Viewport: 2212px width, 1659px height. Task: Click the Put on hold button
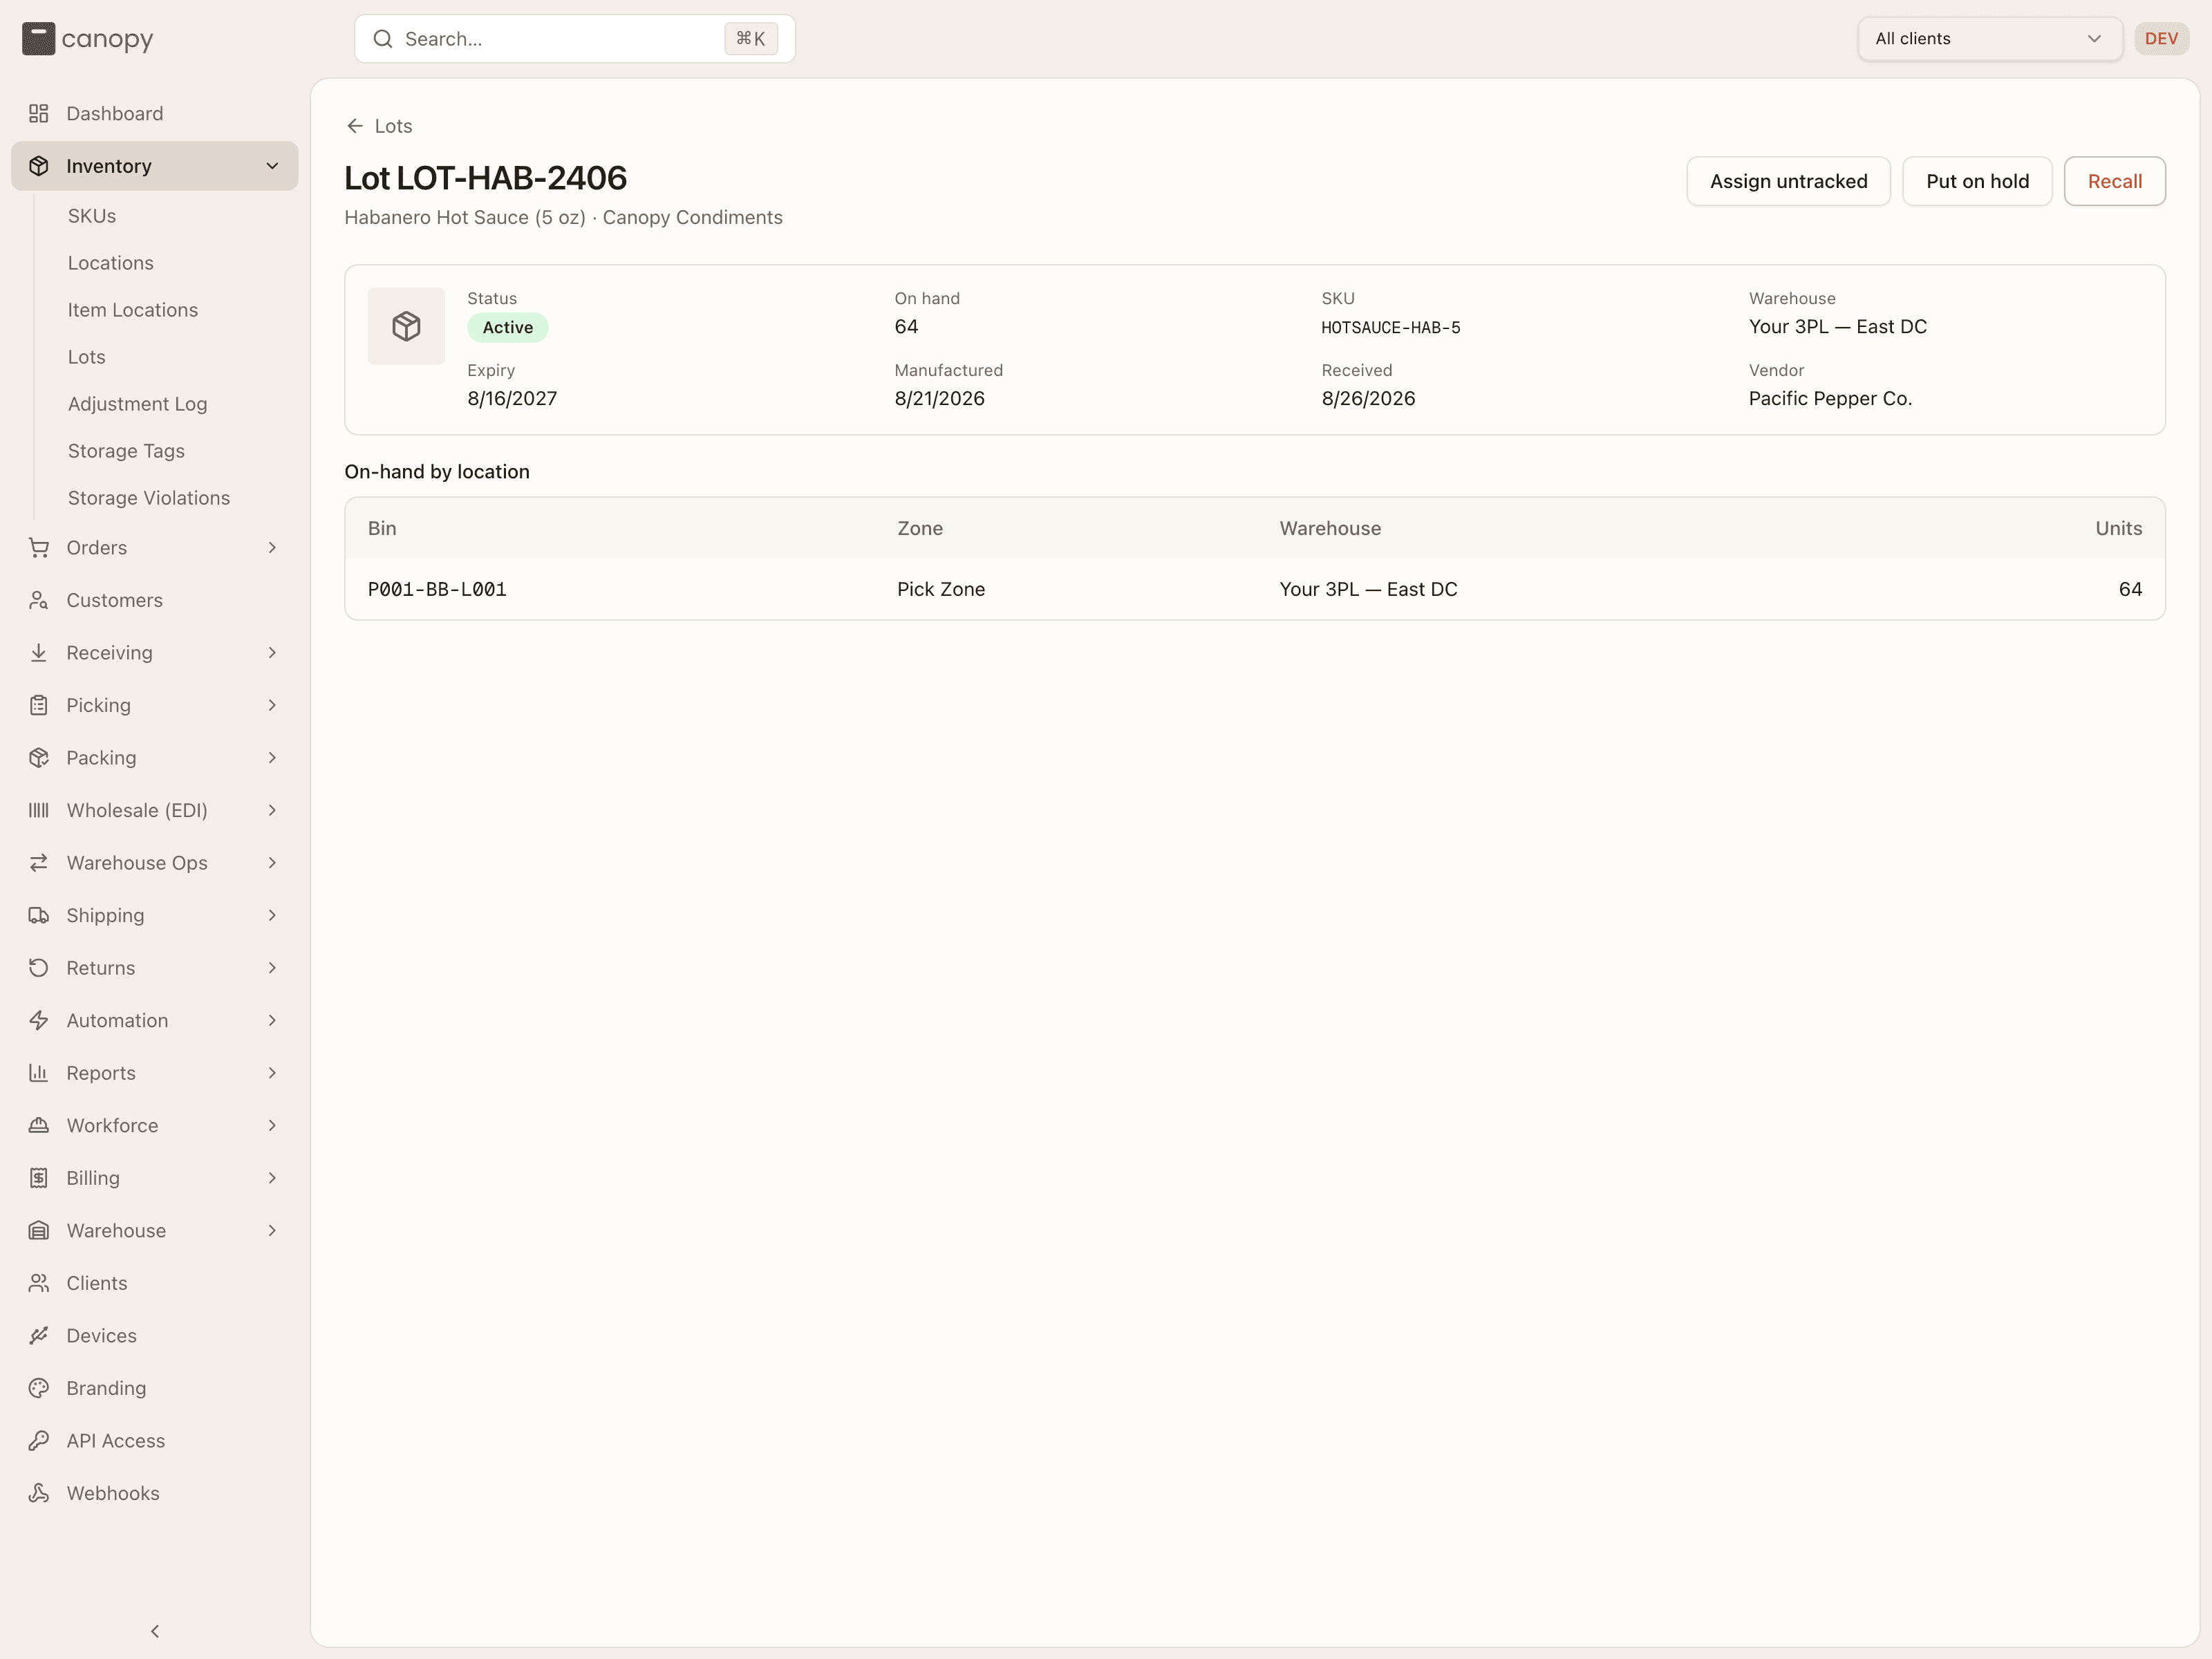pos(1977,181)
